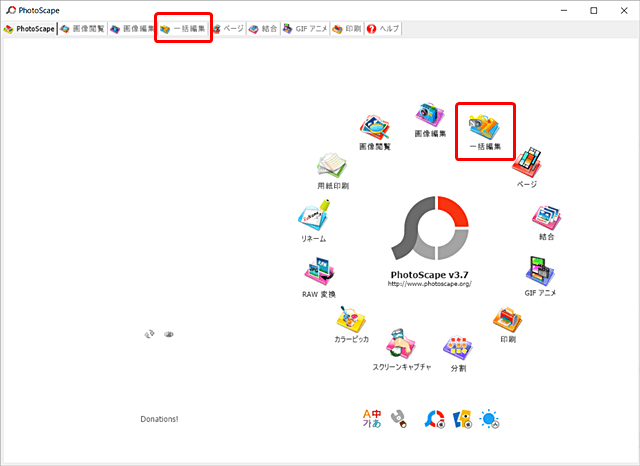Click the PhotoScape logo icon in bottom row
The image size is (640, 466).
click(434, 419)
